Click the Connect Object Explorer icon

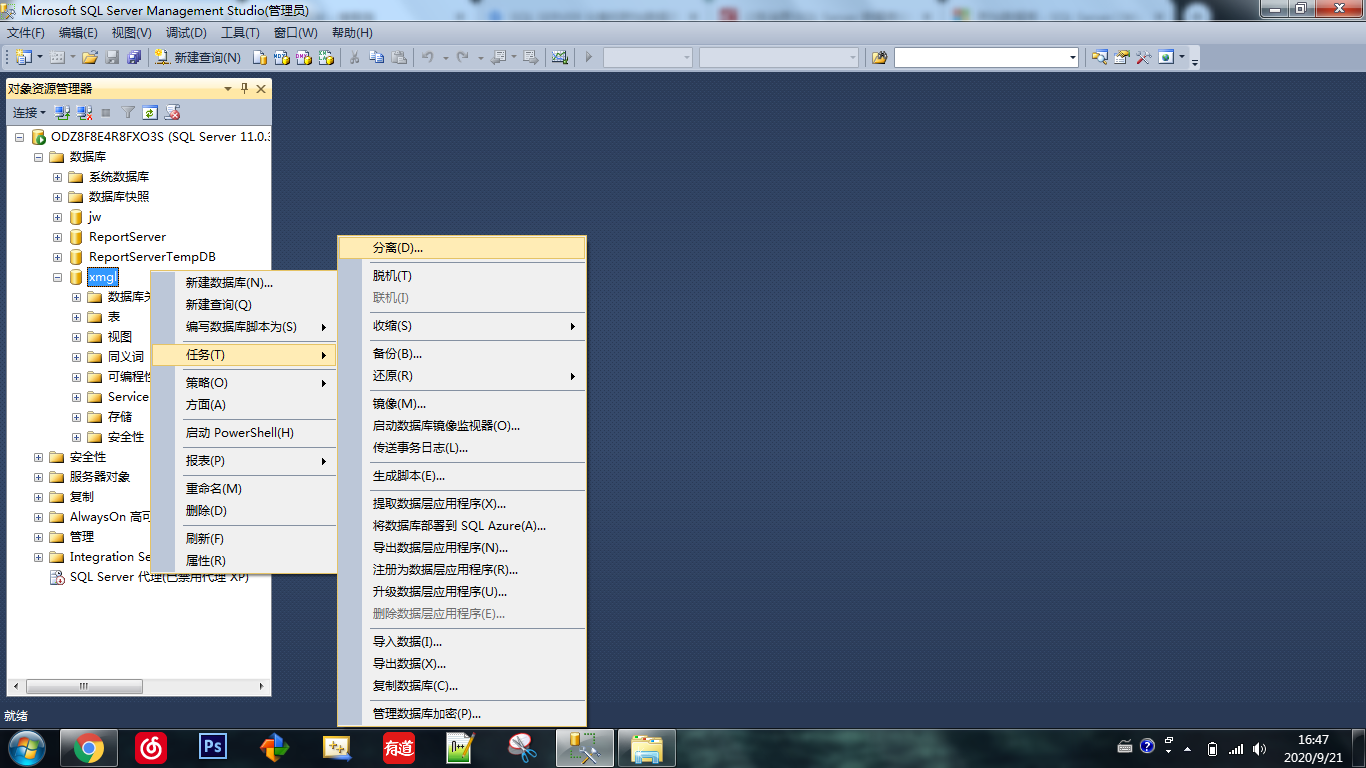coord(62,112)
